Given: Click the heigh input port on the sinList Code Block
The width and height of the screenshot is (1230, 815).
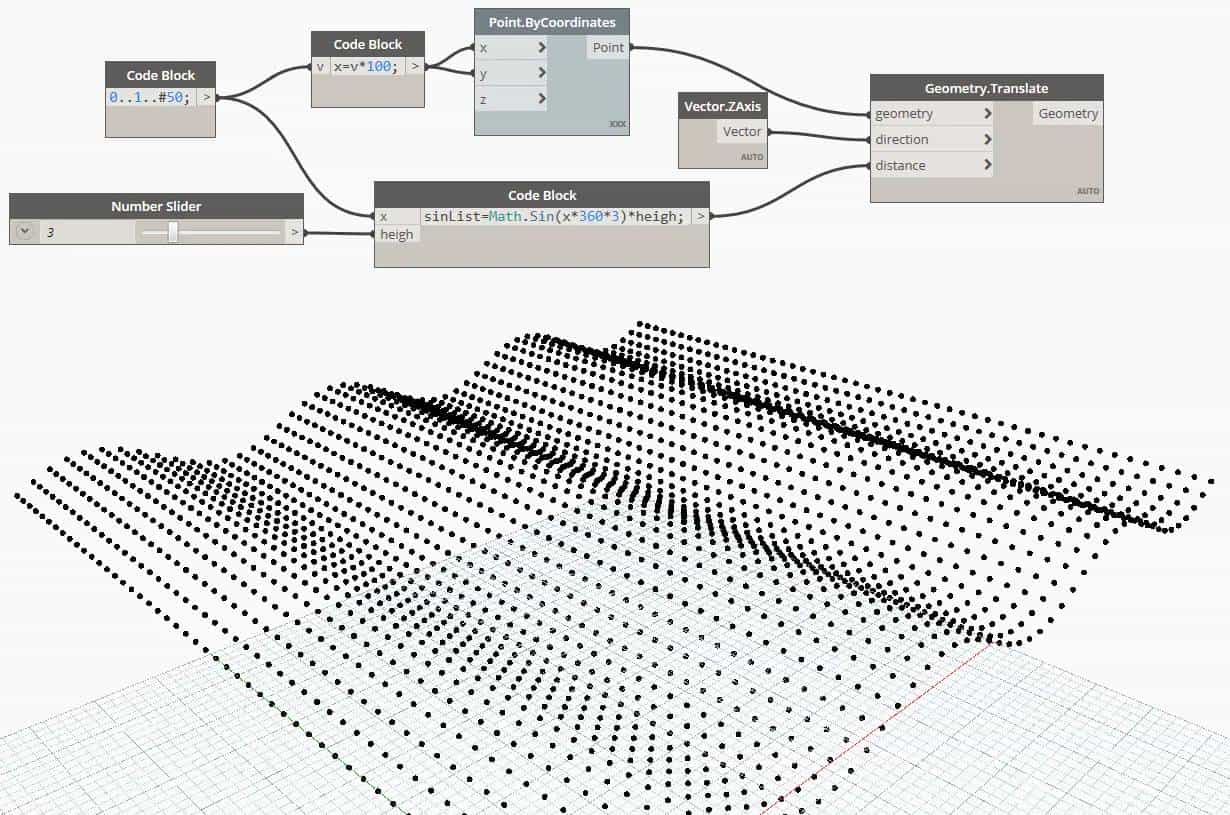Looking at the screenshot, I should 396,234.
